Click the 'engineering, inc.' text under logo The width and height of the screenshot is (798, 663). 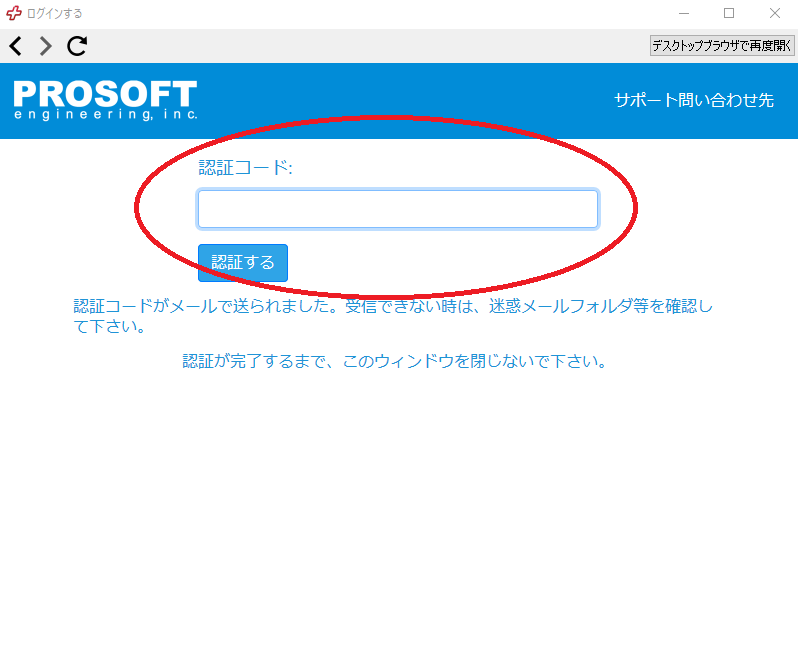105,116
